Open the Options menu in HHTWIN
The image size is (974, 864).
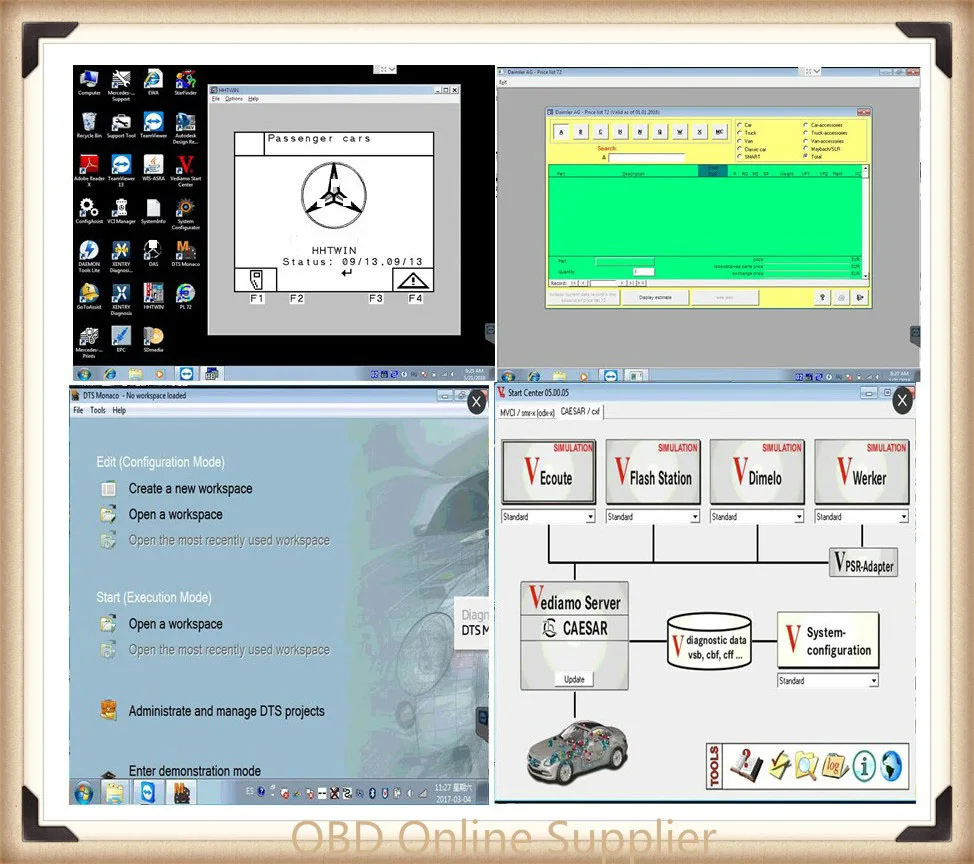[x=234, y=99]
